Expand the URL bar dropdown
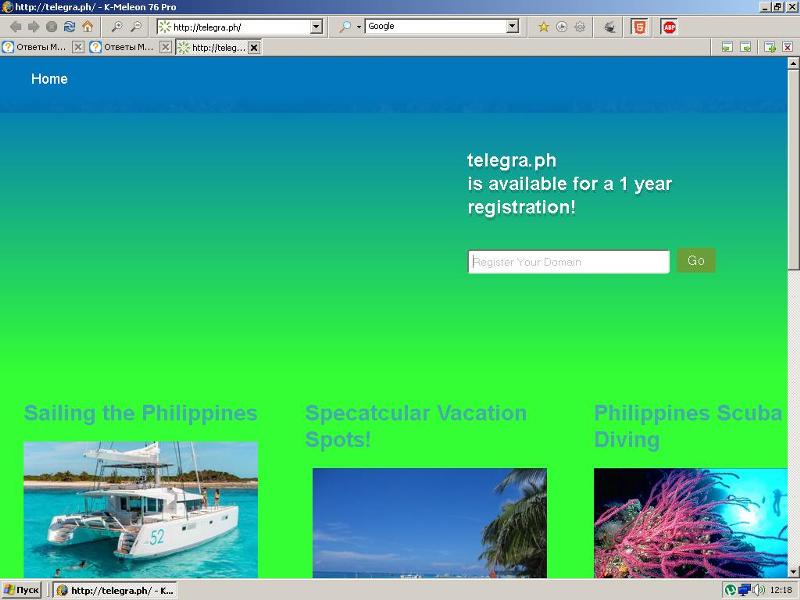Image resolution: width=800 pixels, height=600 pixels. click(x=316, y=27)
